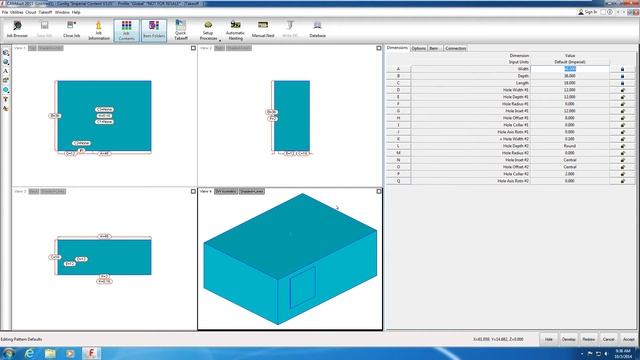Open the Windows Start button

tap(8, 353)
